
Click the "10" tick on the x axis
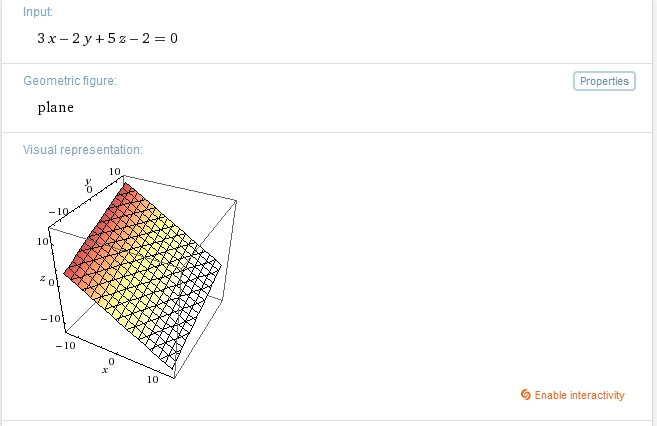tap(152, 380)
